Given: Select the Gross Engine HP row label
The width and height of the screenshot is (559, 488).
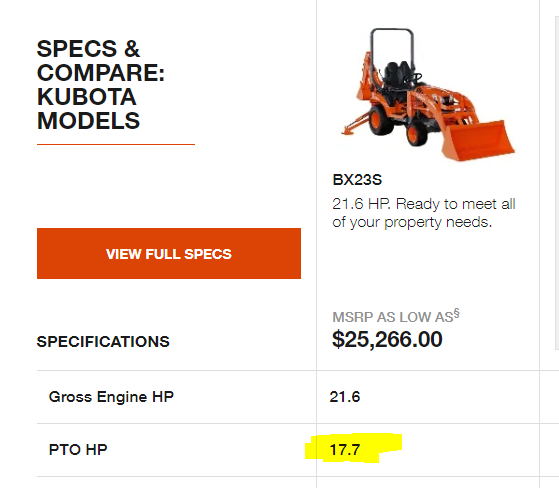Looking at the screenshot, I should [x=111, y=397].
